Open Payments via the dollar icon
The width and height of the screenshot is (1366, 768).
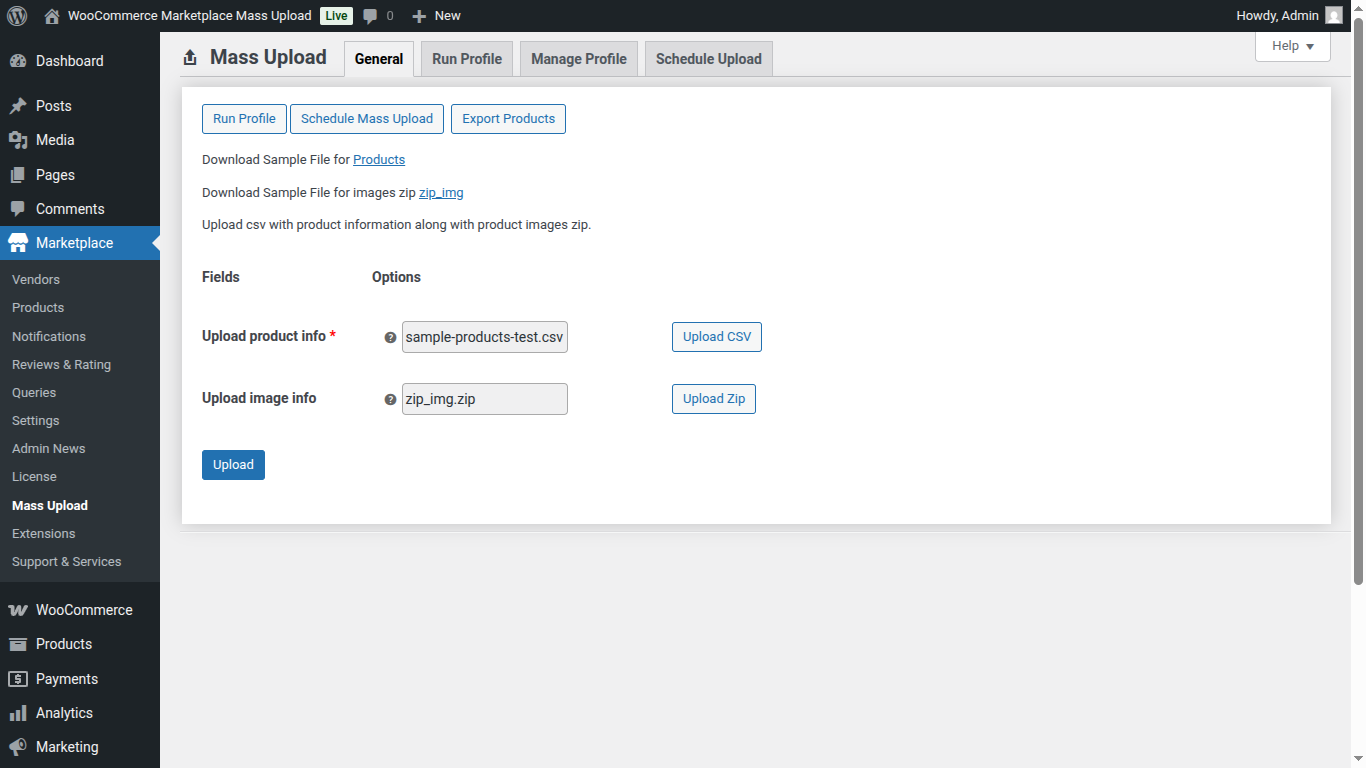coord(20,678)
